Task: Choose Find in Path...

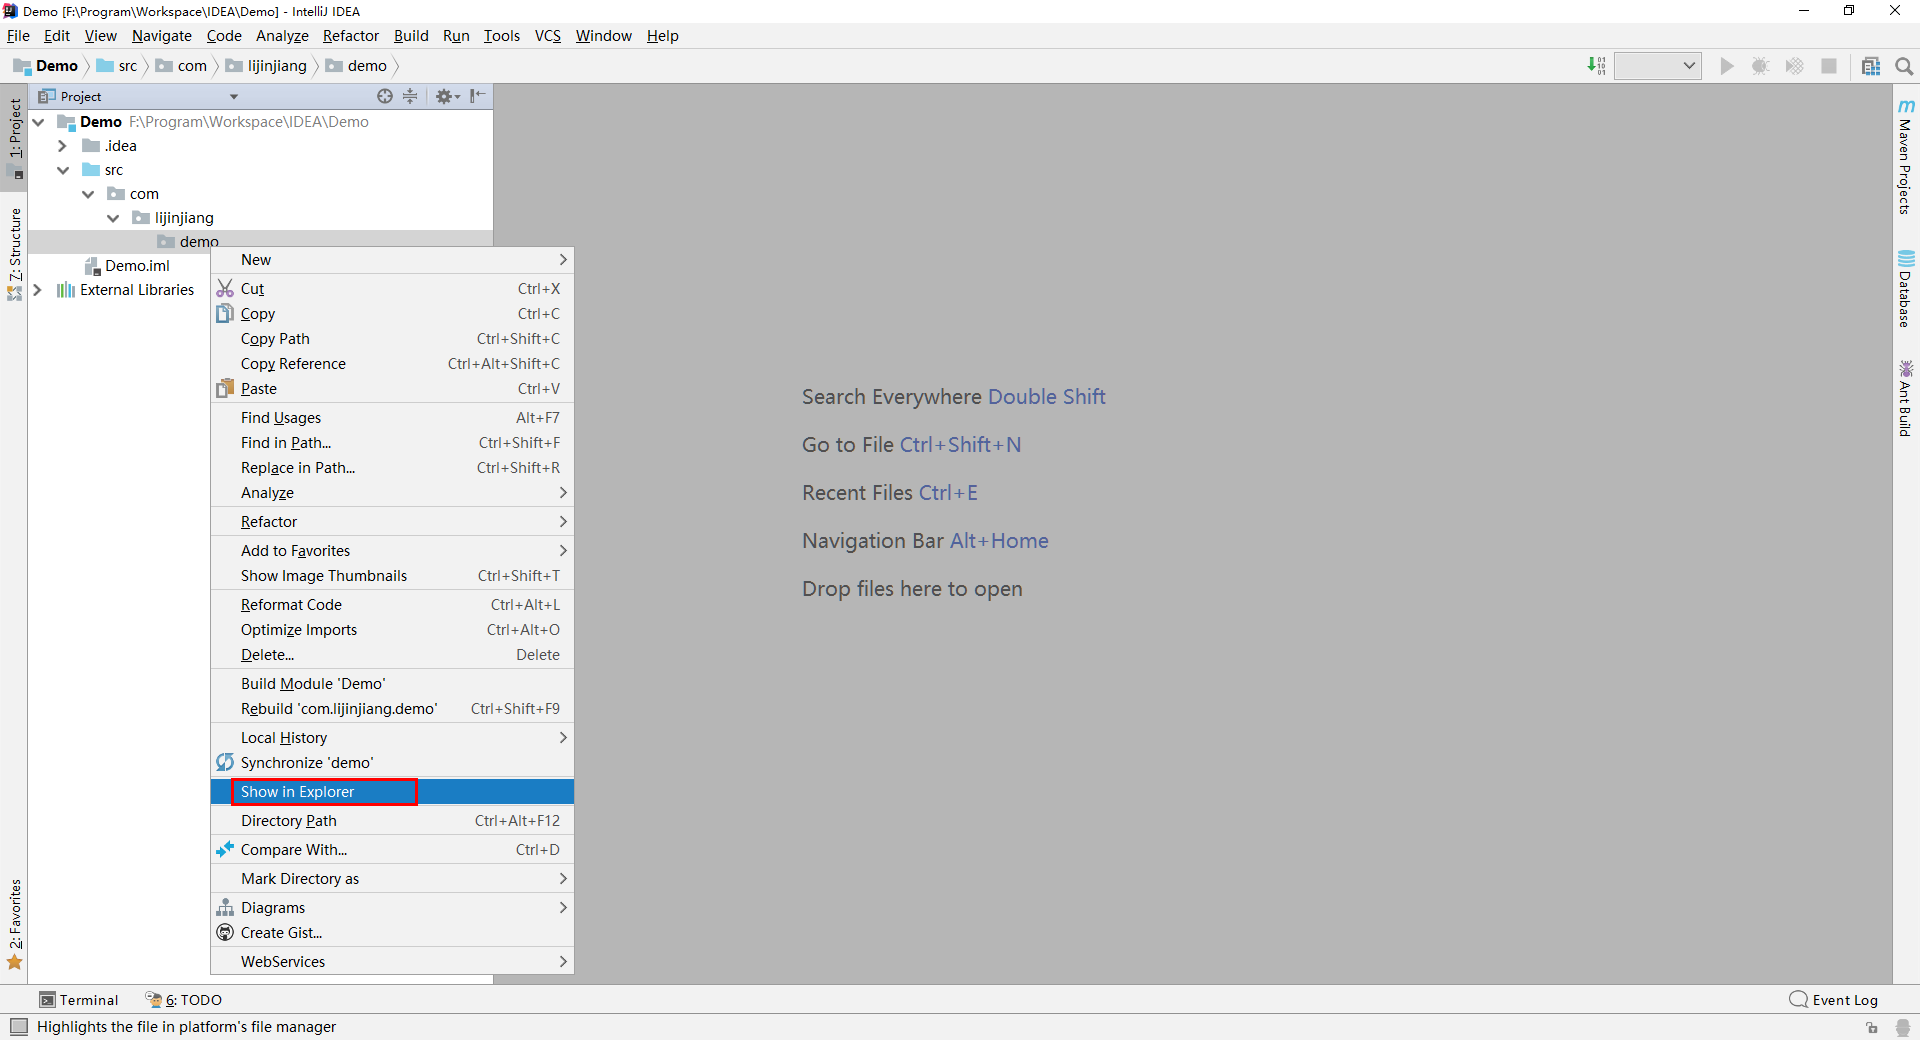Action: click(392, 443)
